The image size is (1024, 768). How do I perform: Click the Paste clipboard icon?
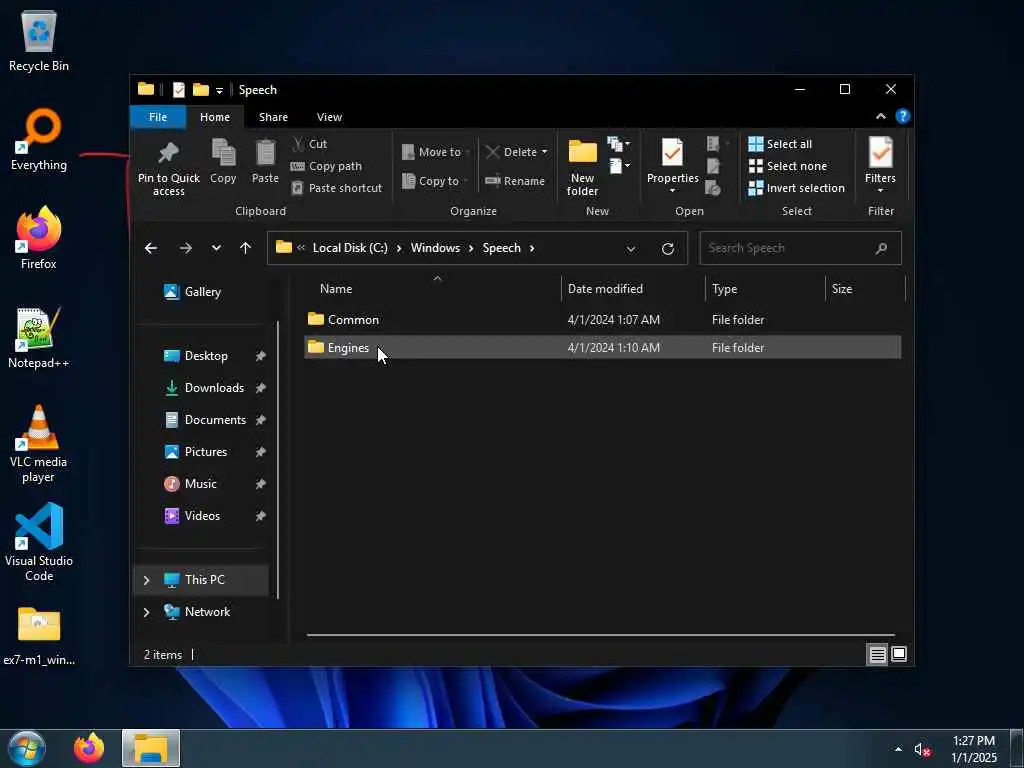pos(265,152)
